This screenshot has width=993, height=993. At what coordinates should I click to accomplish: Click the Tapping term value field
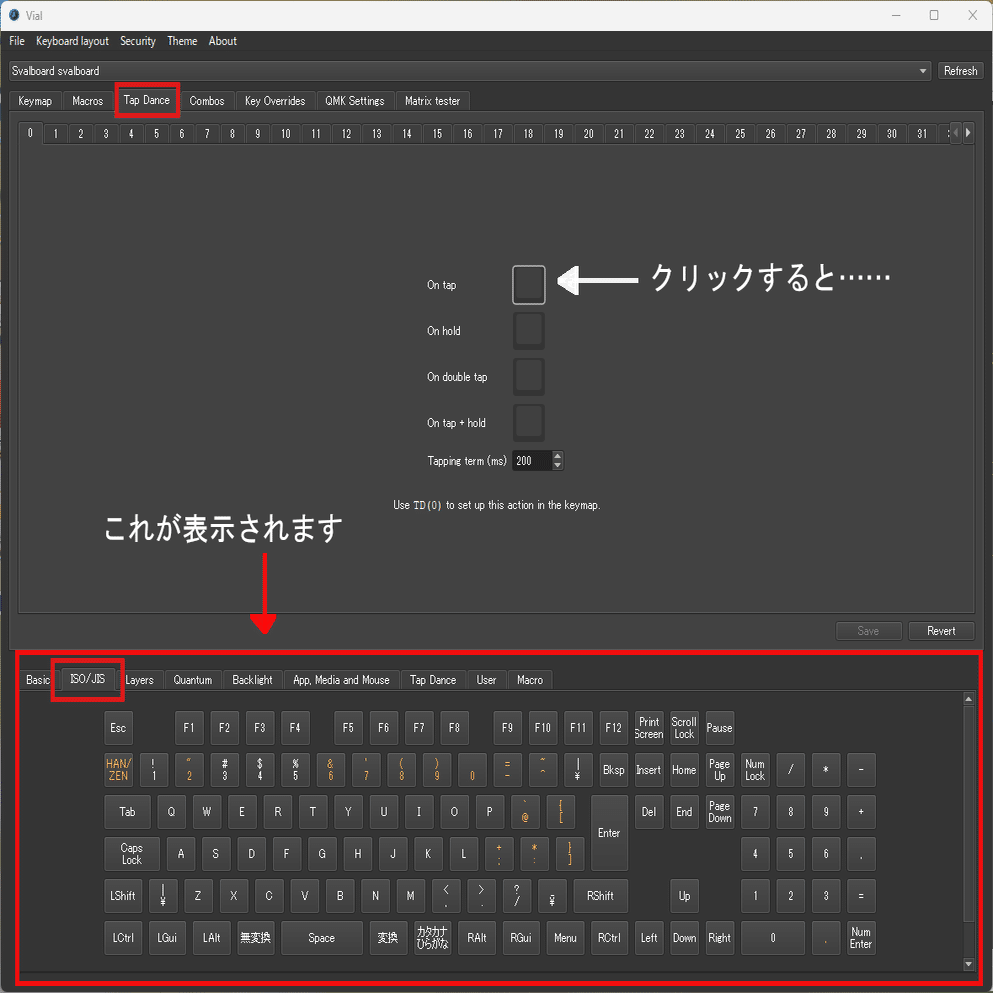[533, 461]
